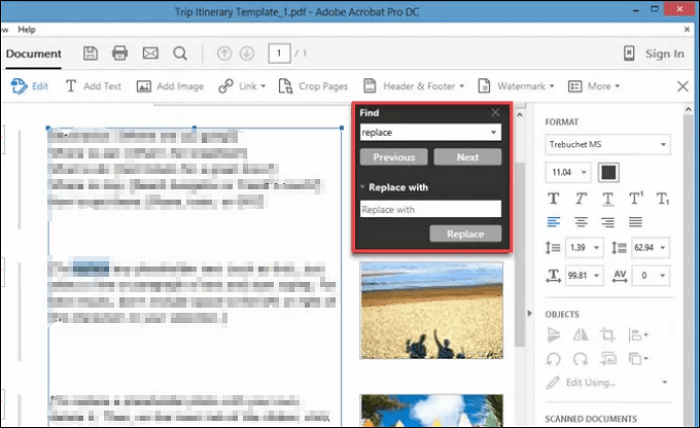700x428 pixels.
Task: Open the More dropdown
Action: tap(594, 86)
